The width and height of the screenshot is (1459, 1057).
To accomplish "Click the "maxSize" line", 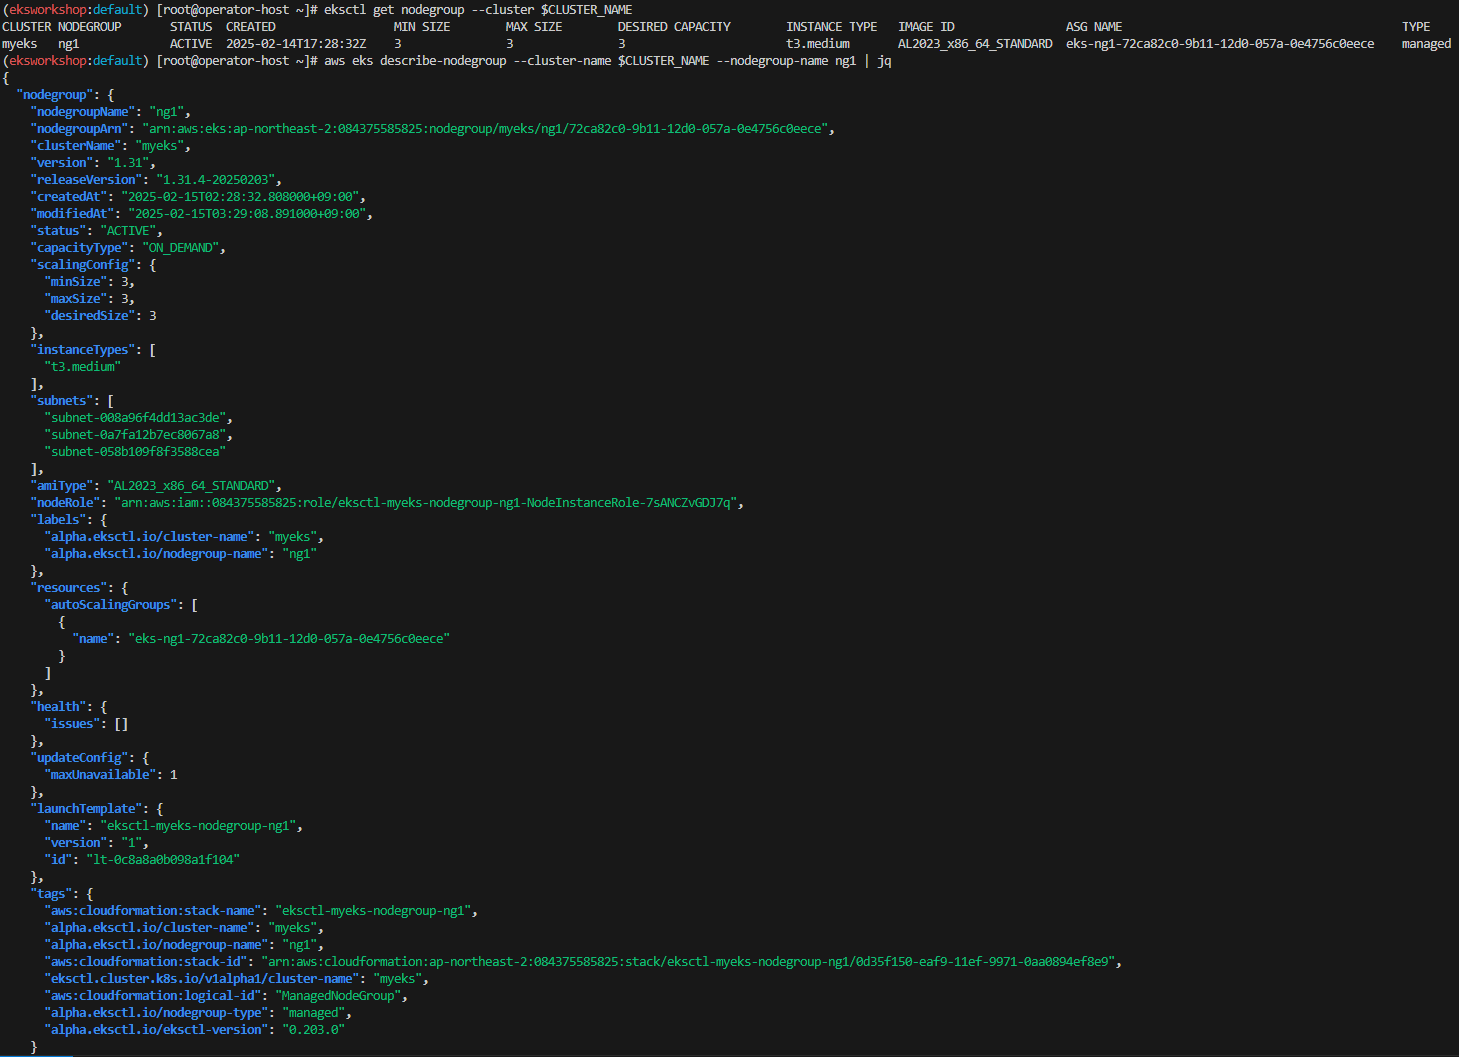I will click(x=89, y=299).
